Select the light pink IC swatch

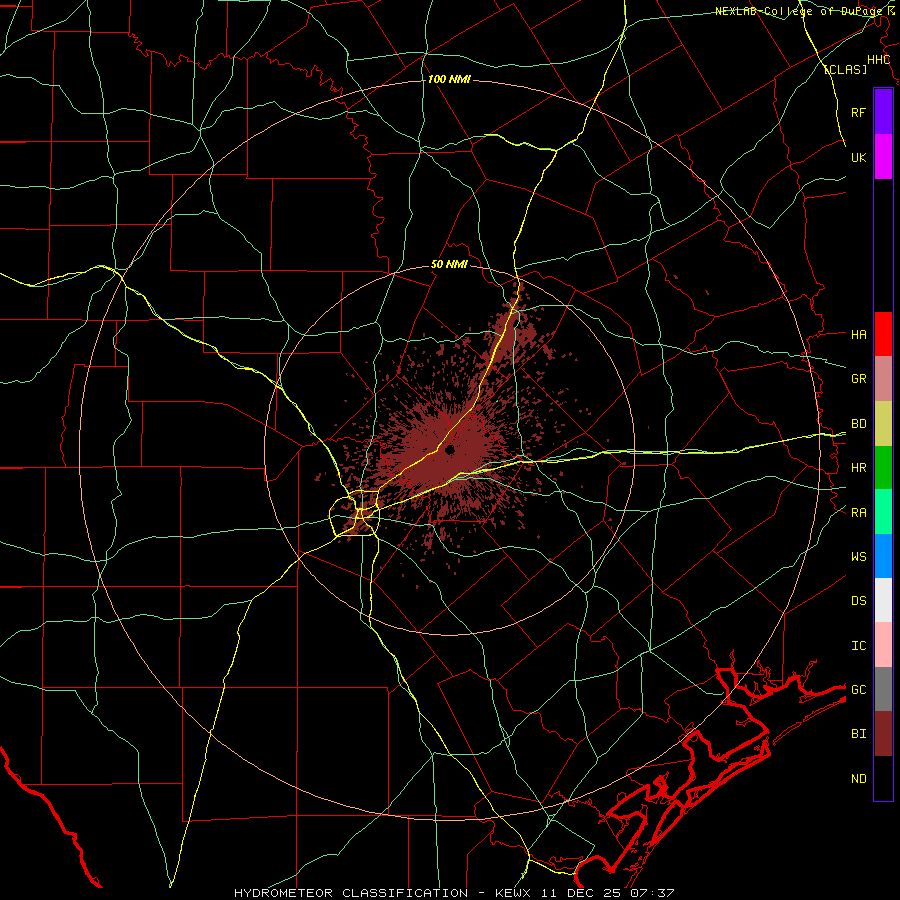883,645
